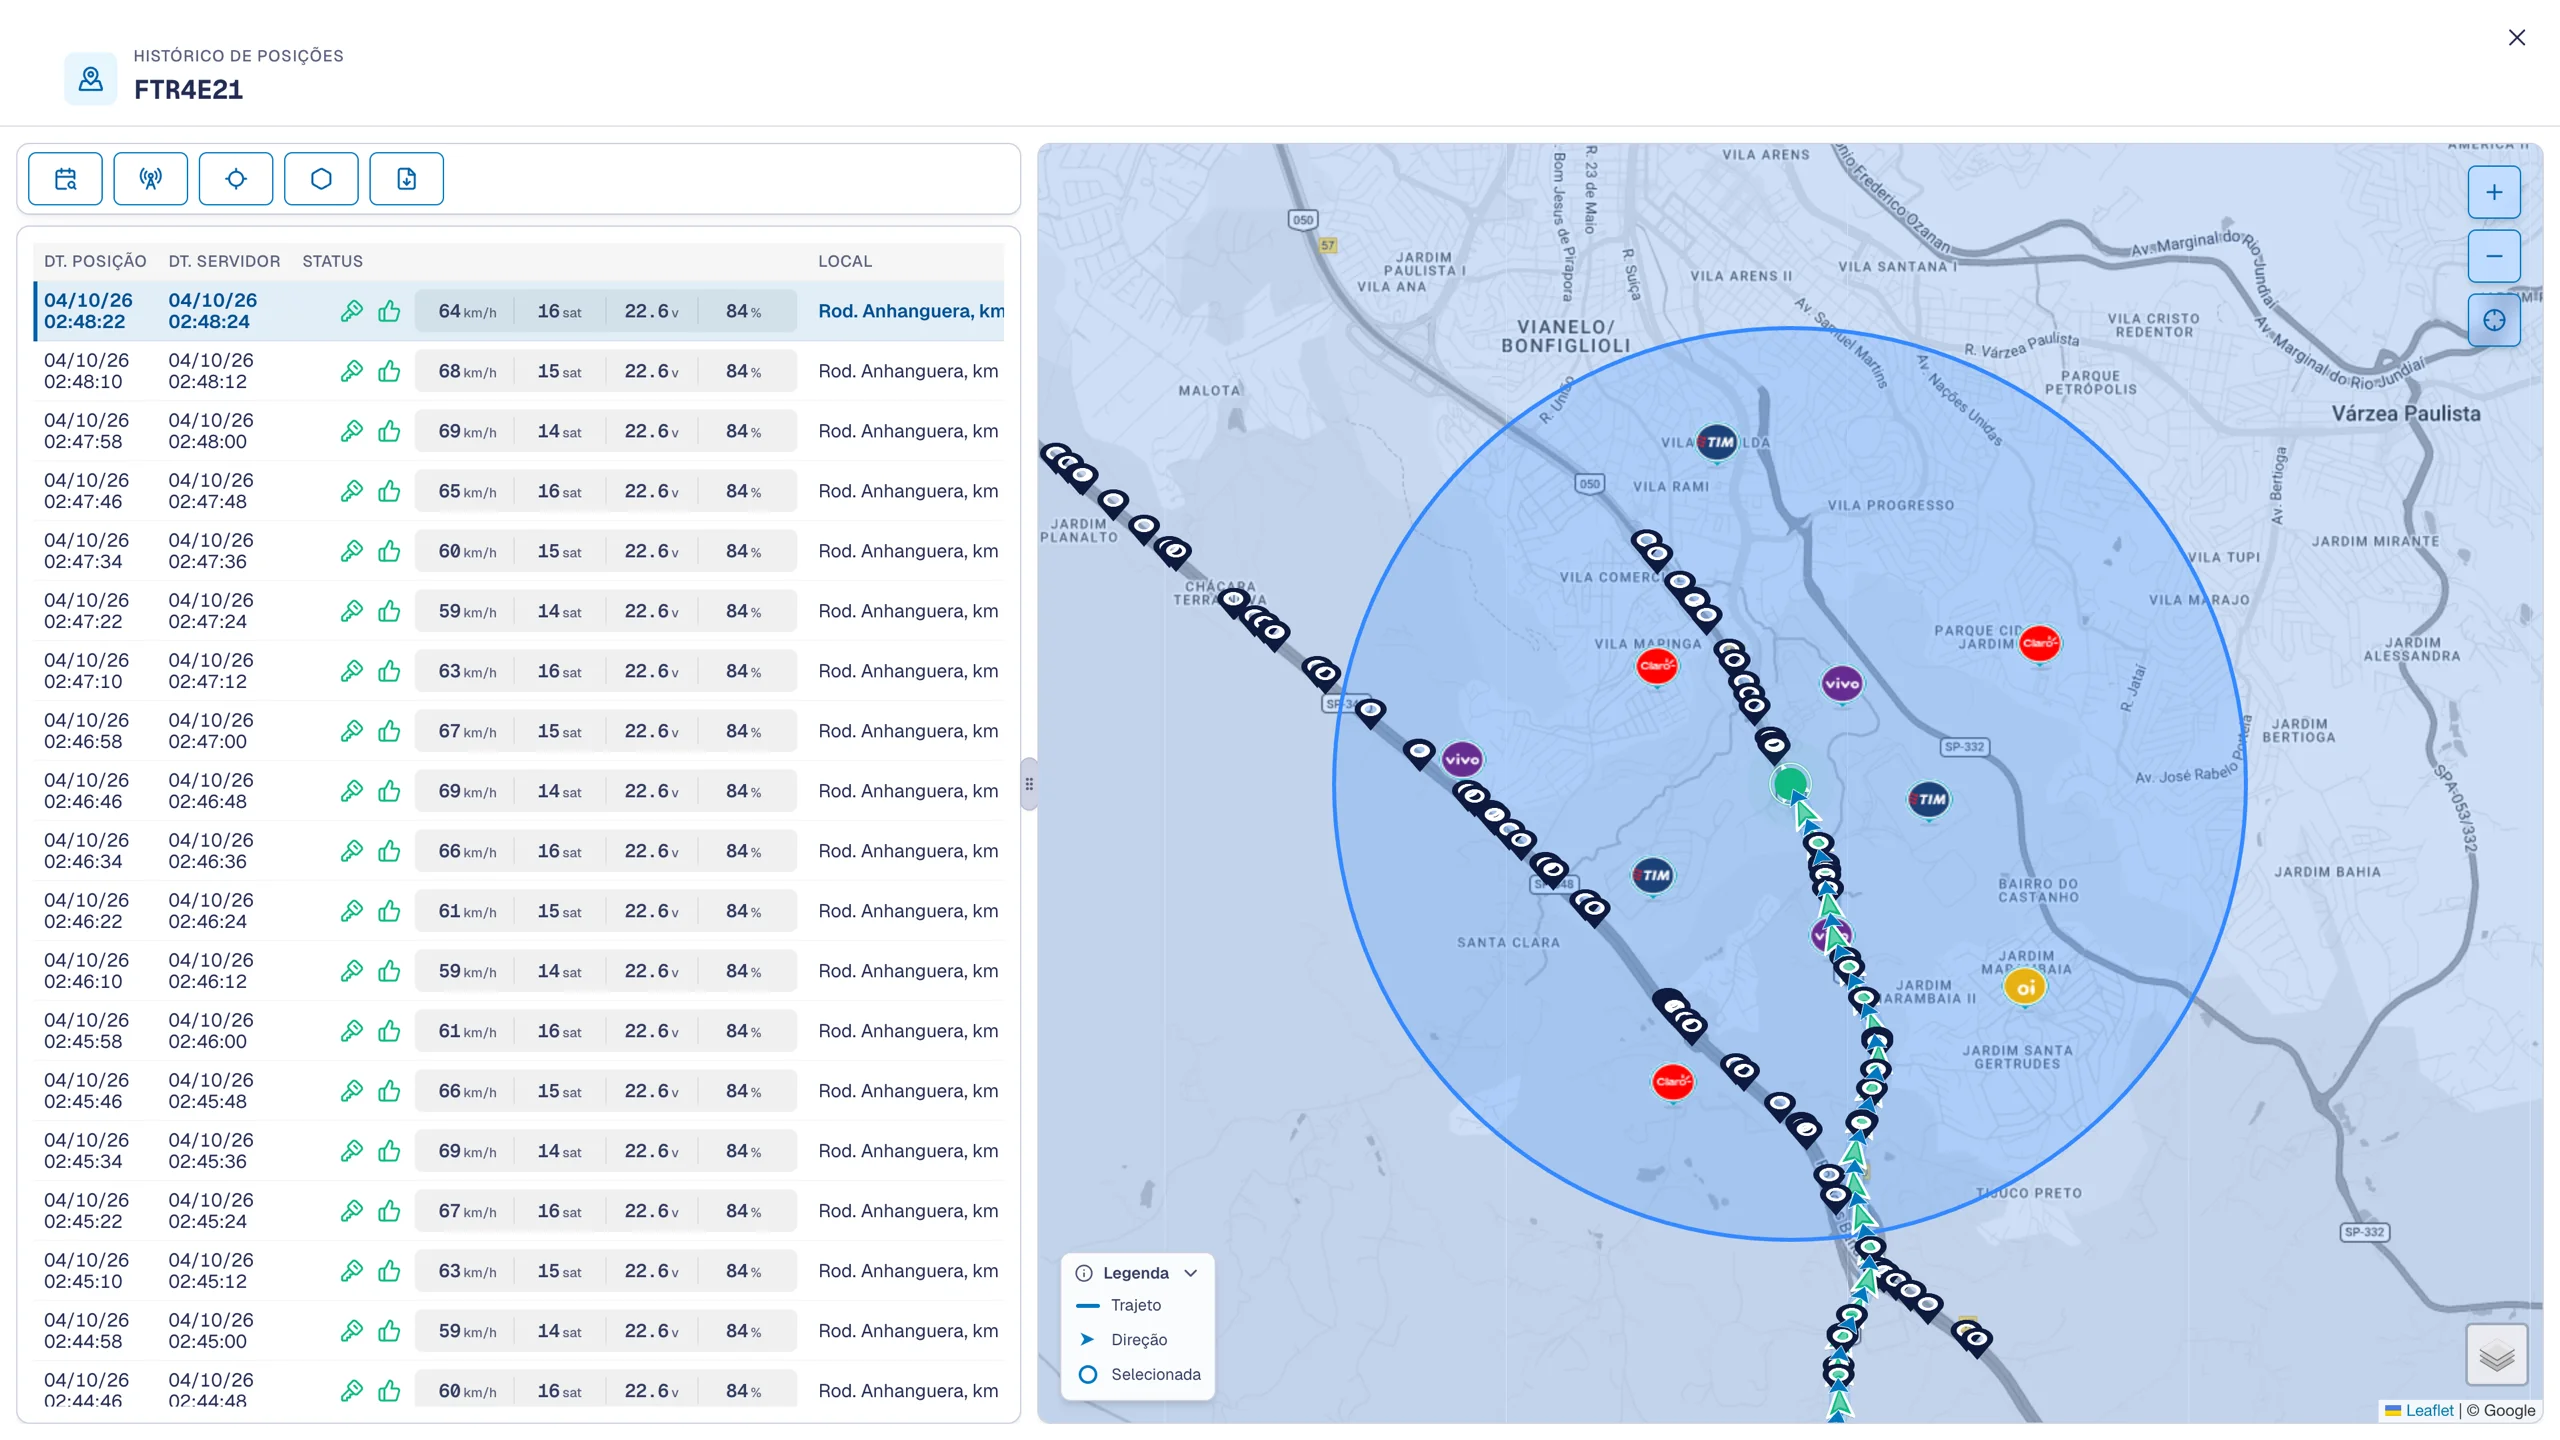Click 84 % battery in 02:45:34 row
The height and width of the screenshot is (1440, 2560).
coord(743,1151)
